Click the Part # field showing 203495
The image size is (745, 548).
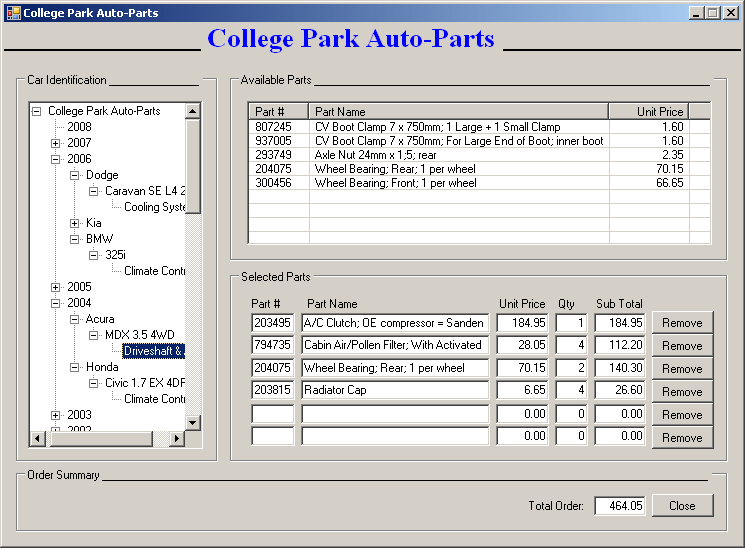click(273, 323)
